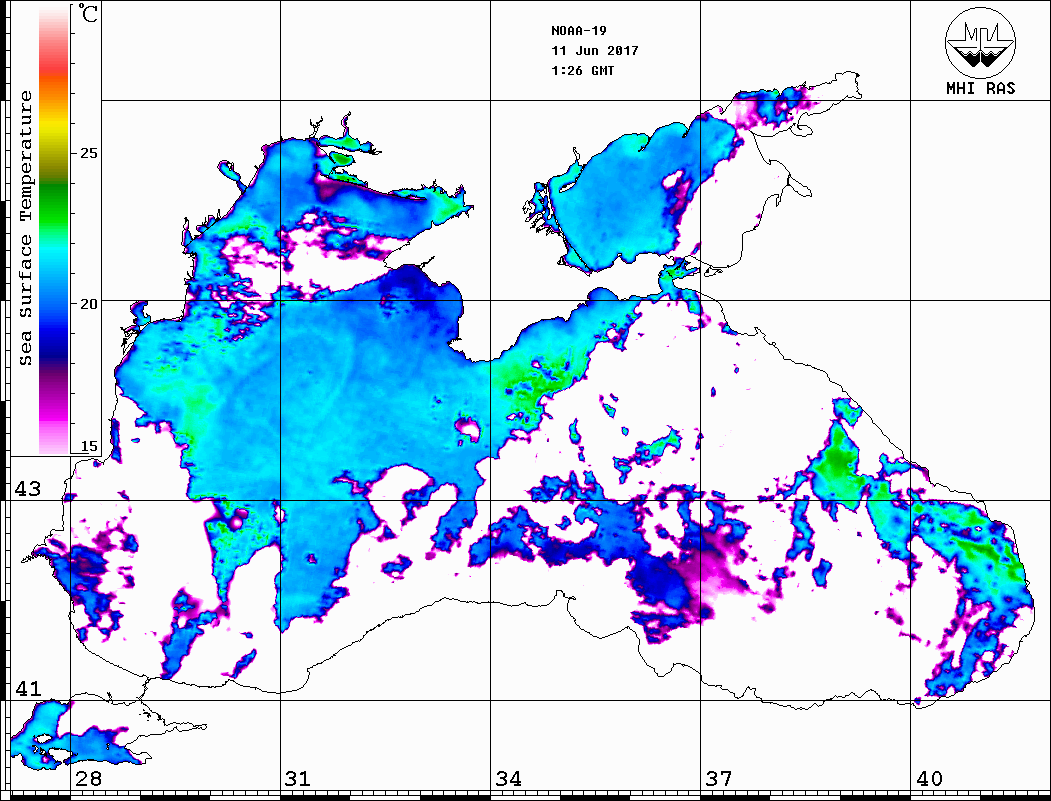
Task: Click longitude label 34
Action: pyautogui.click(x=509, y=779)
